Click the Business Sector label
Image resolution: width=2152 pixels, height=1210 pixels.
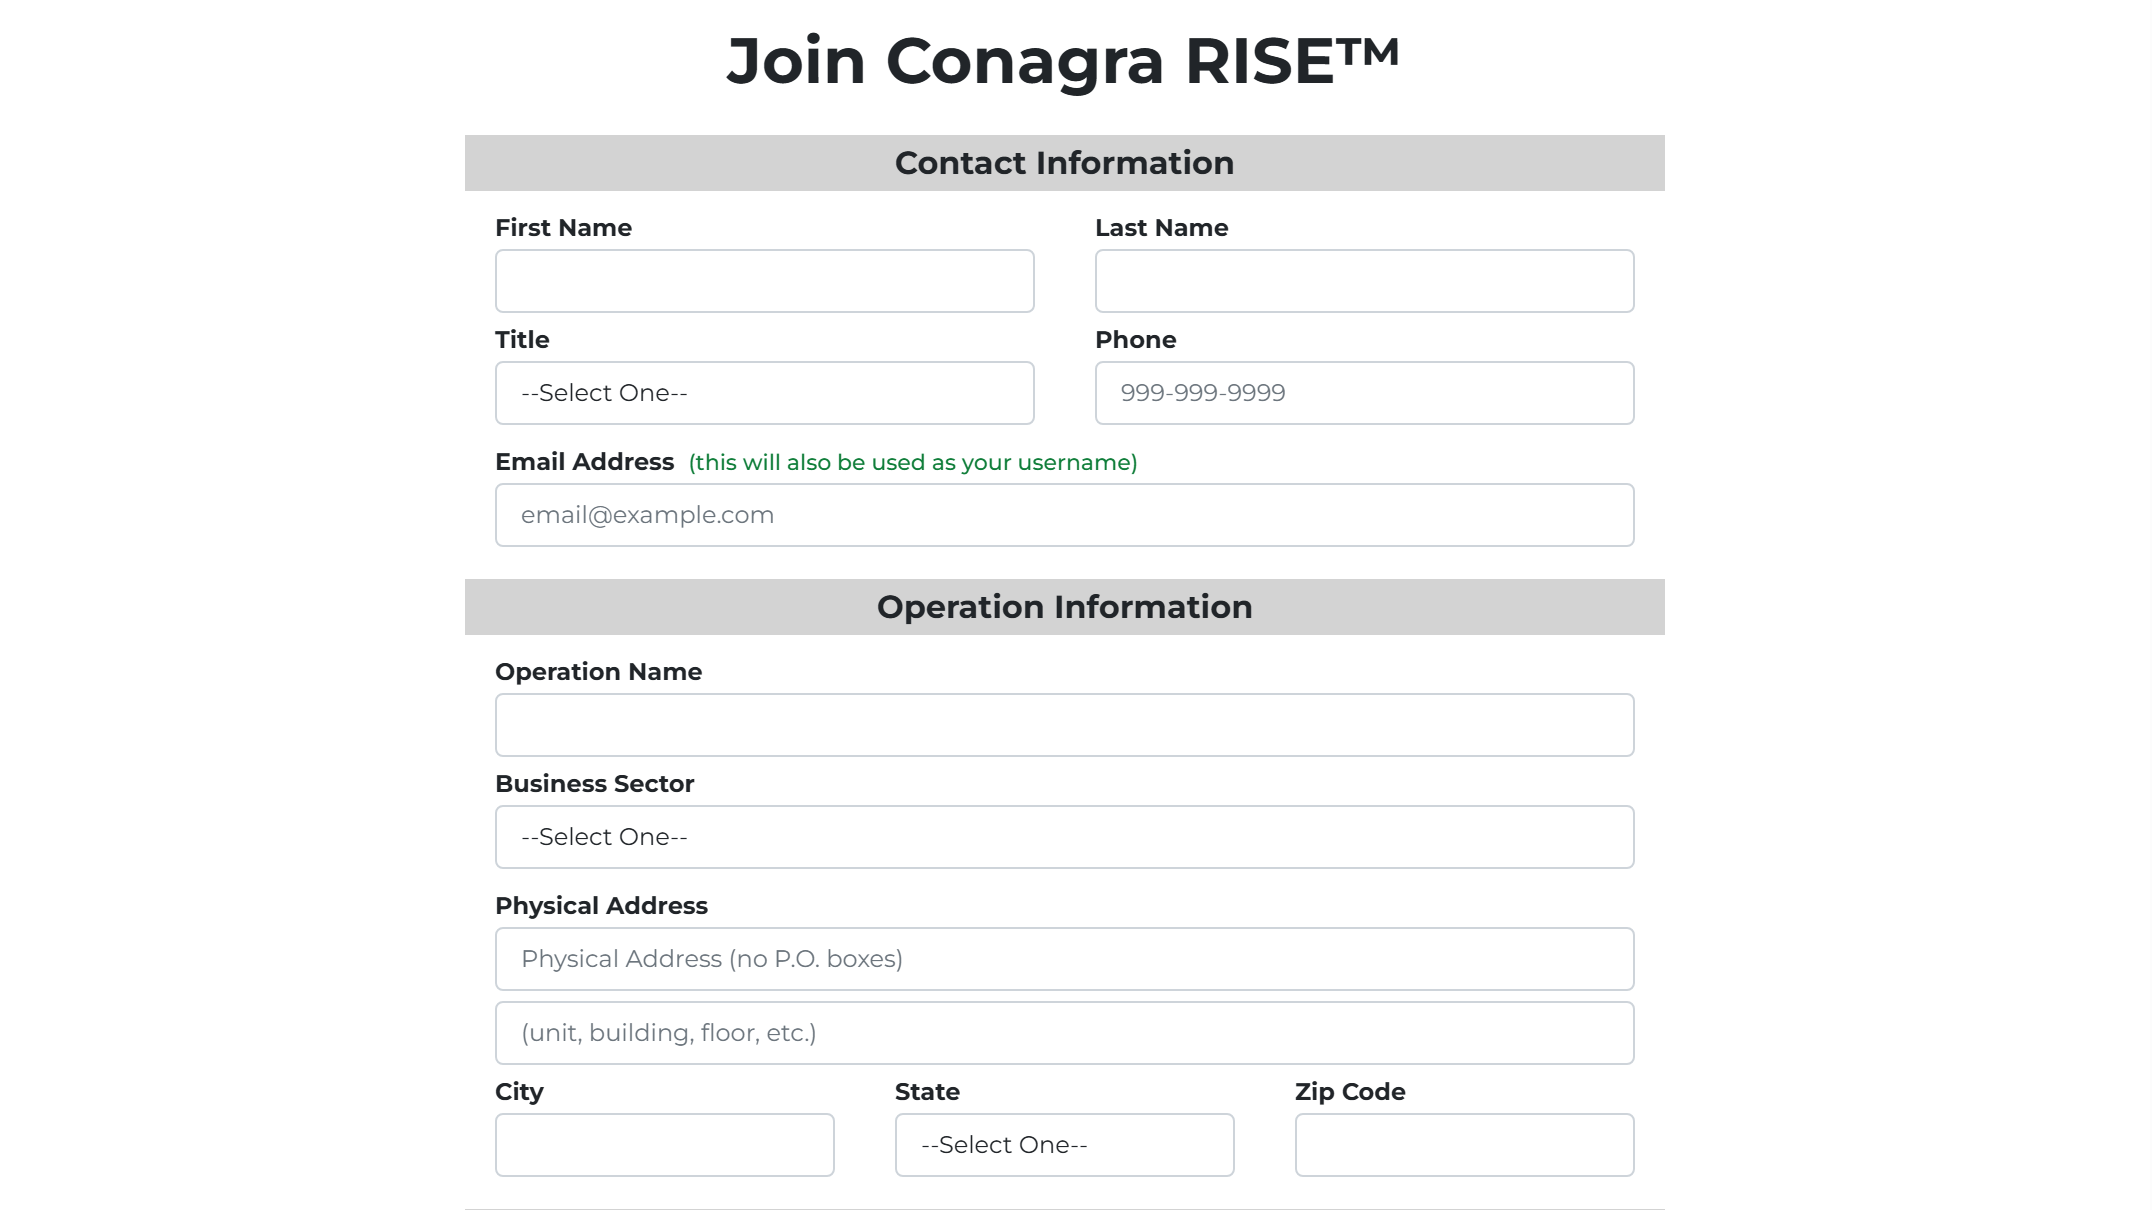point(594,783)
